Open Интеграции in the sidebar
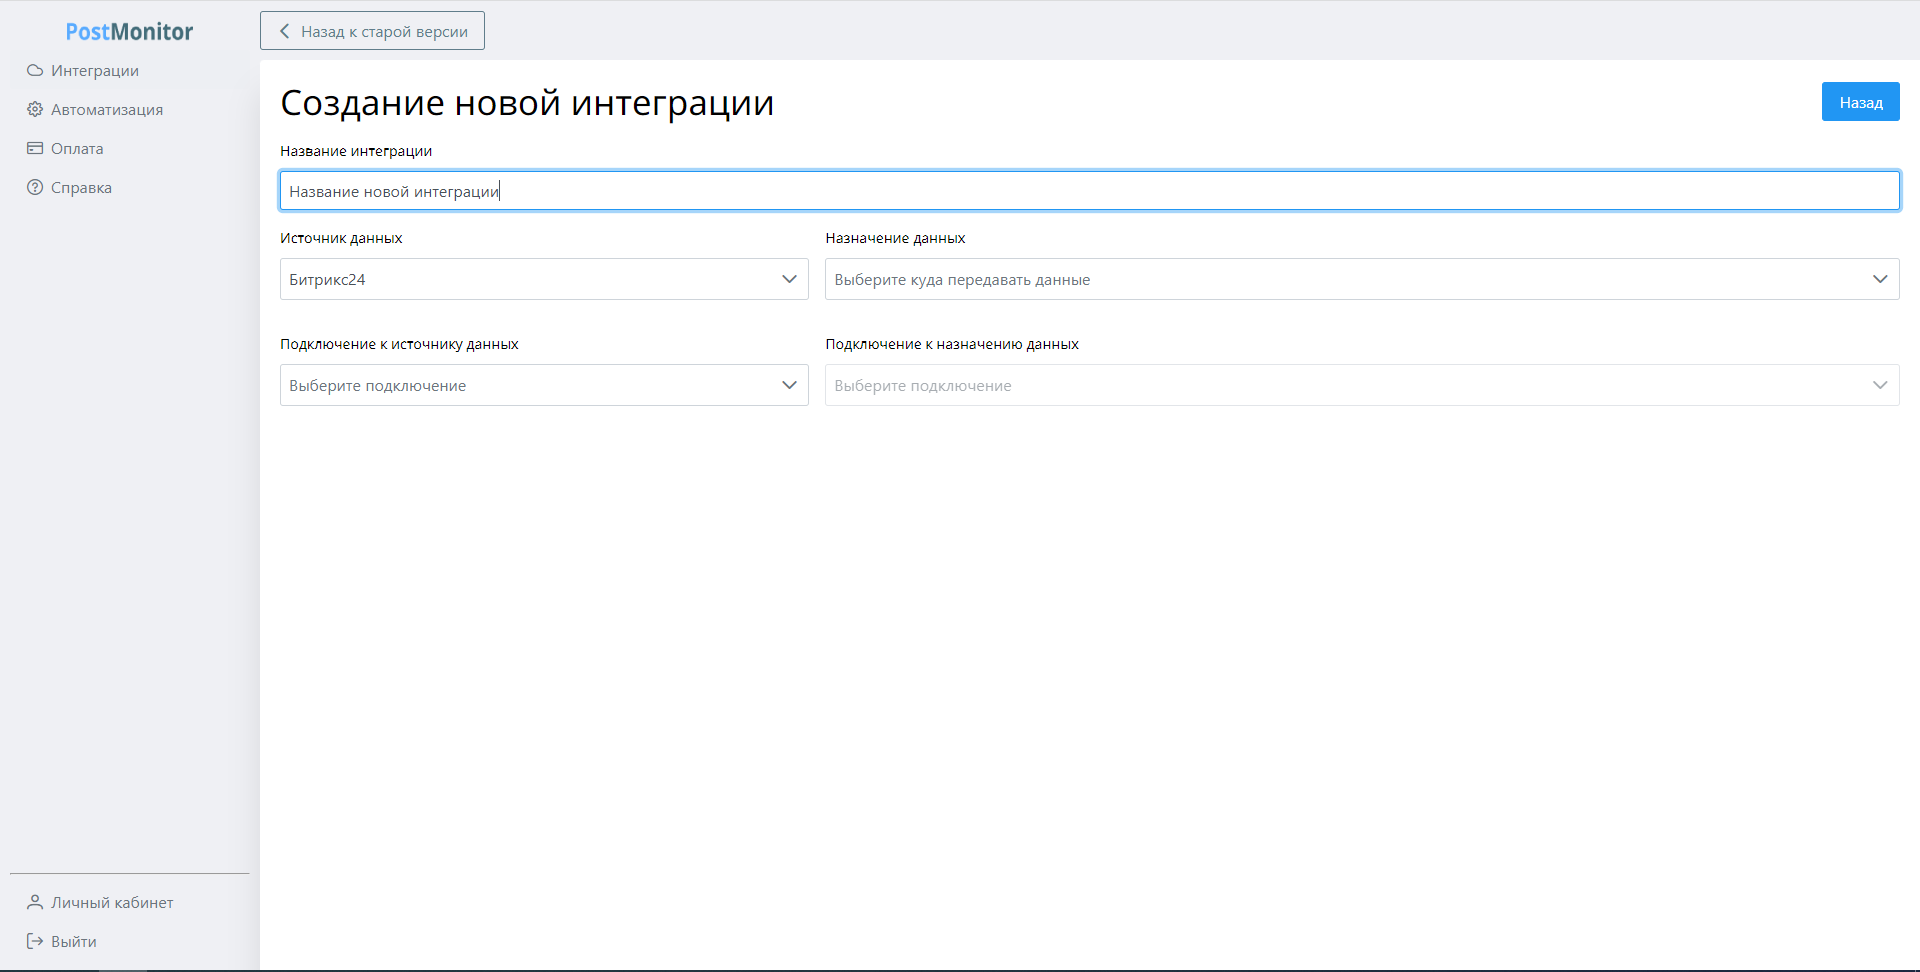 coord(95,71)
